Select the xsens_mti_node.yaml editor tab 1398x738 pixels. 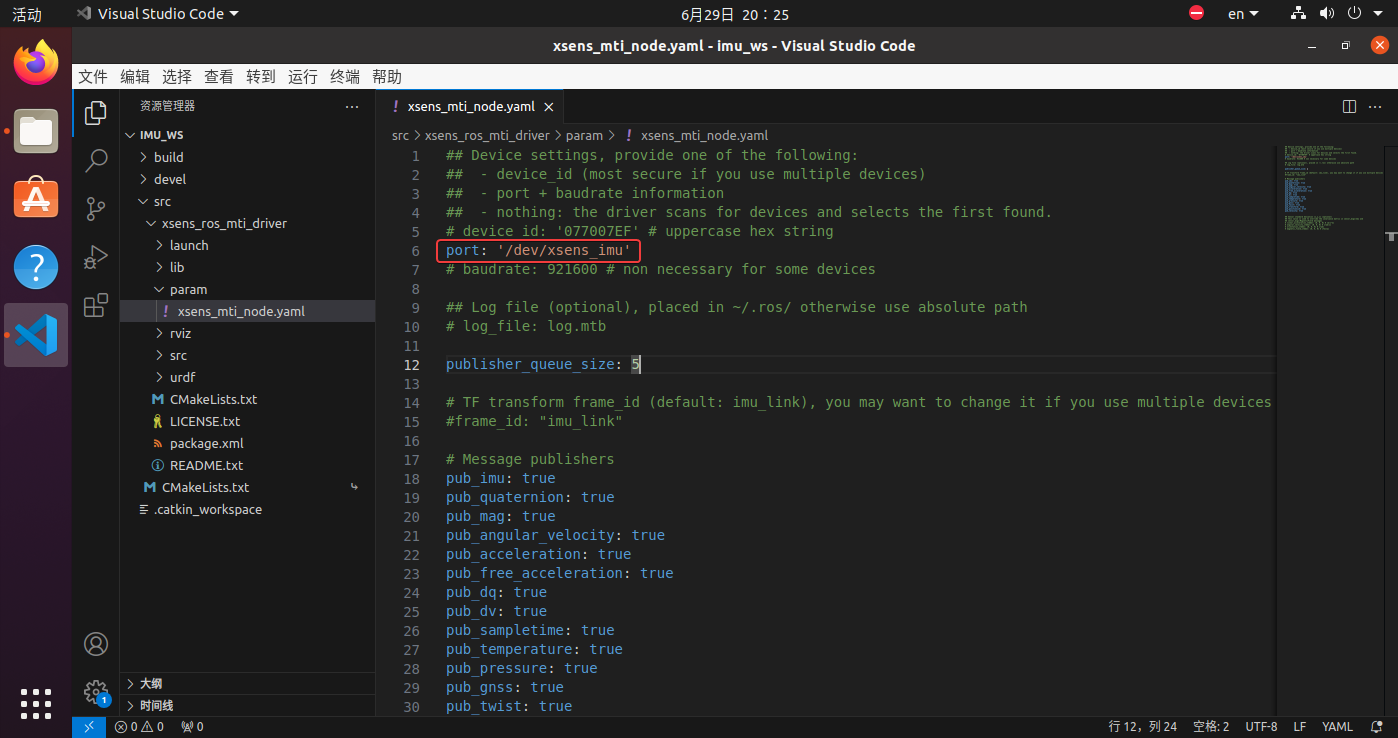click(x=470, y=106)
